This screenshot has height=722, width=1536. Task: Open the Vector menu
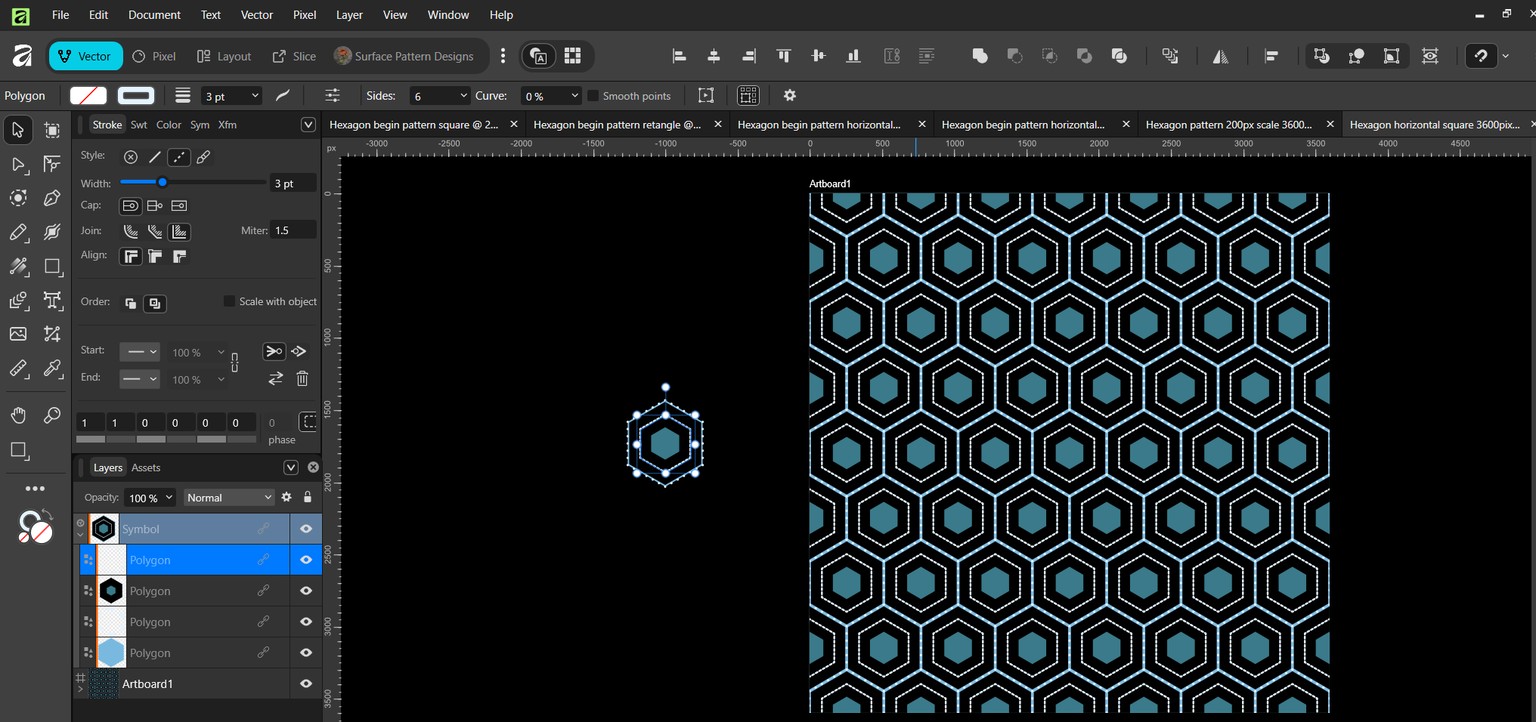[257, 15]
